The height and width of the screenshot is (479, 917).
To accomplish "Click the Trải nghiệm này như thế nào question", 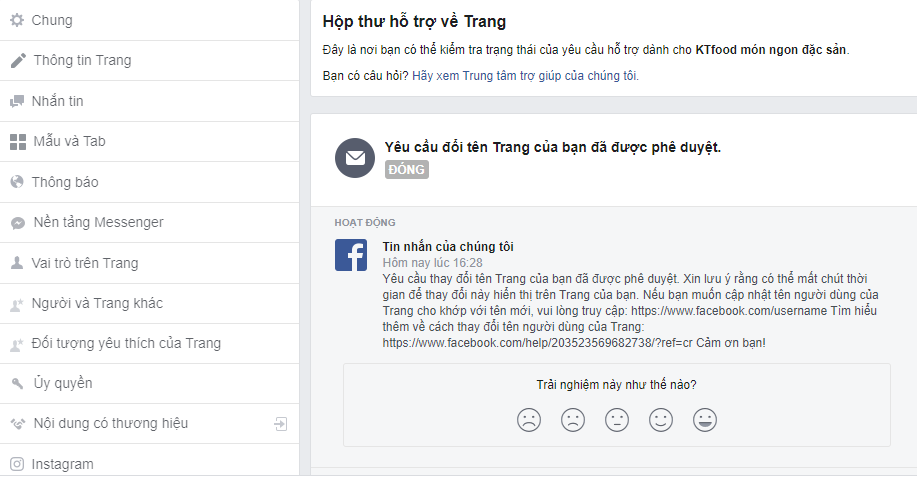I will [616, 385].
